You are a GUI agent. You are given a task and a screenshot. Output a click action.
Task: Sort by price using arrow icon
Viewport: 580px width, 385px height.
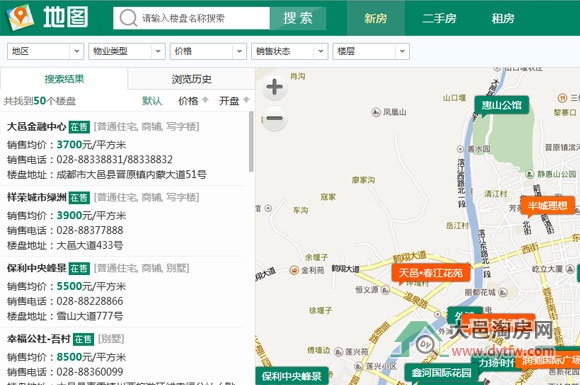[205, 100]
